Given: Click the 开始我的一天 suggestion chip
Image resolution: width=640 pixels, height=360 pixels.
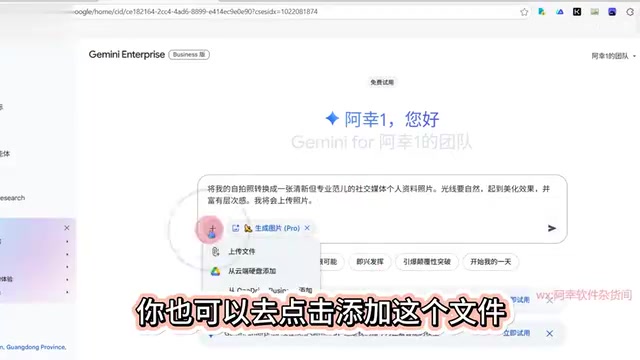Looking at the screenshot, I should [491, 262].
